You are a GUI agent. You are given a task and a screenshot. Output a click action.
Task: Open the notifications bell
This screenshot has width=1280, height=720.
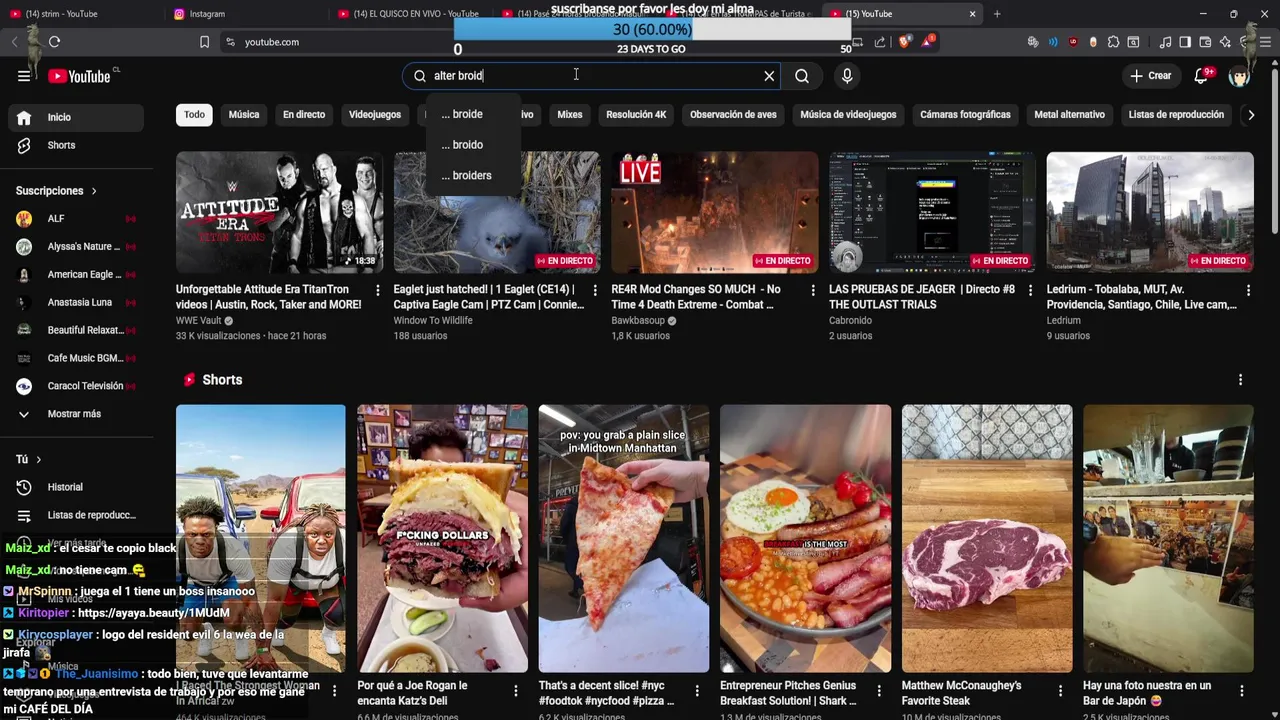click(x=1203, y=76)
